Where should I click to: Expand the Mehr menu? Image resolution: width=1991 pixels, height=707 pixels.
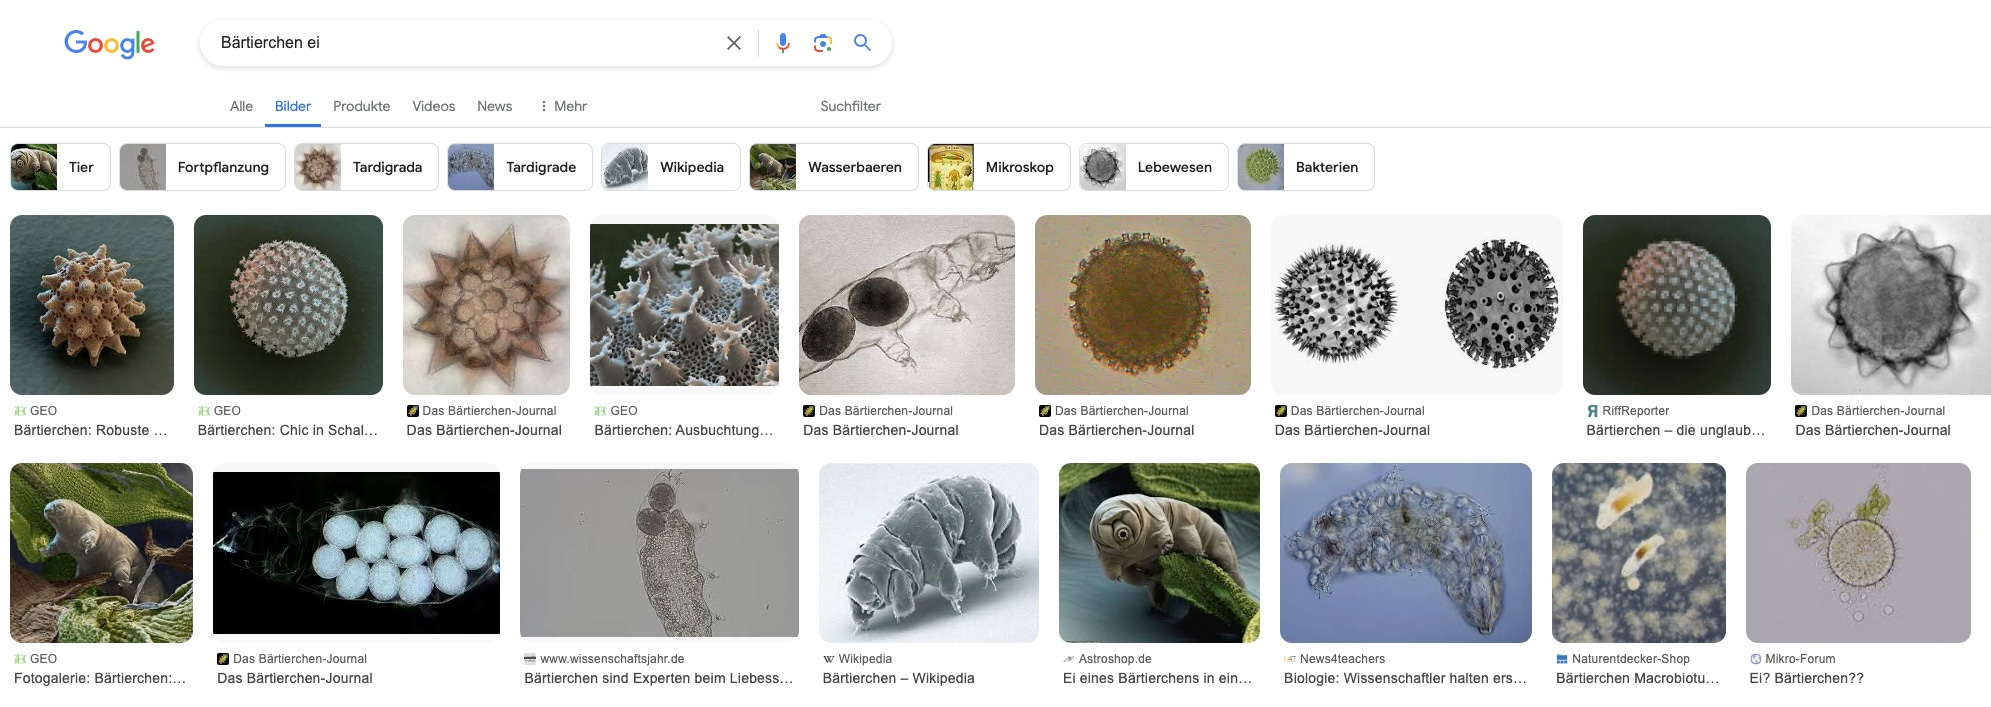563,106
